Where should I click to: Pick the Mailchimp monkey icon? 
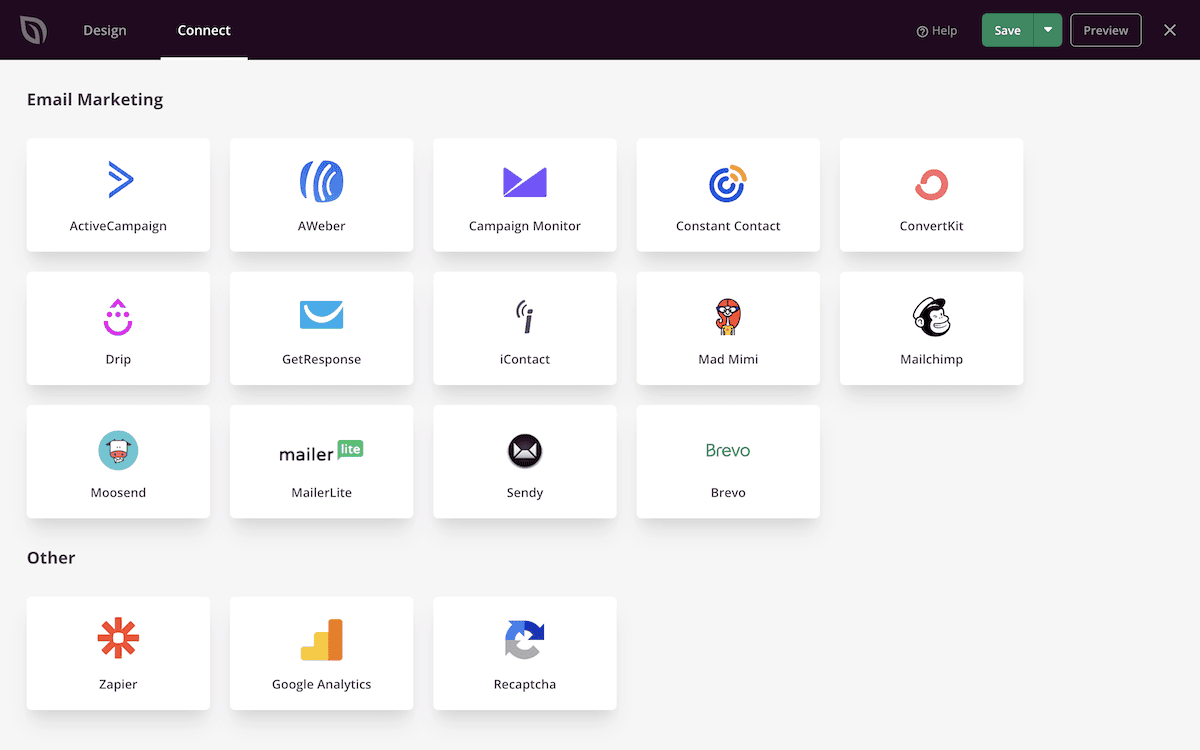pos(932,316)
